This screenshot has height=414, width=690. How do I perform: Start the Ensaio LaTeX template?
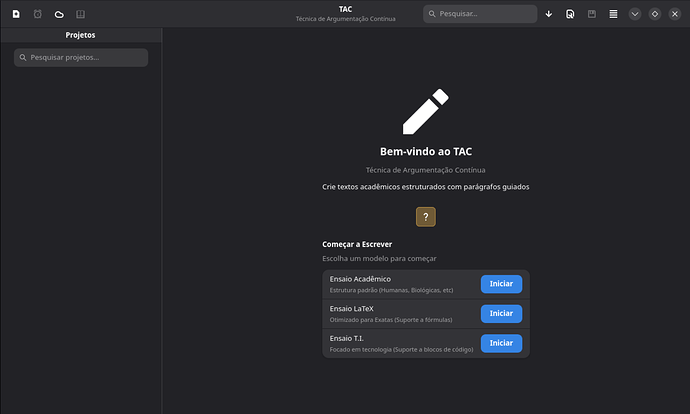pos(501,314)
